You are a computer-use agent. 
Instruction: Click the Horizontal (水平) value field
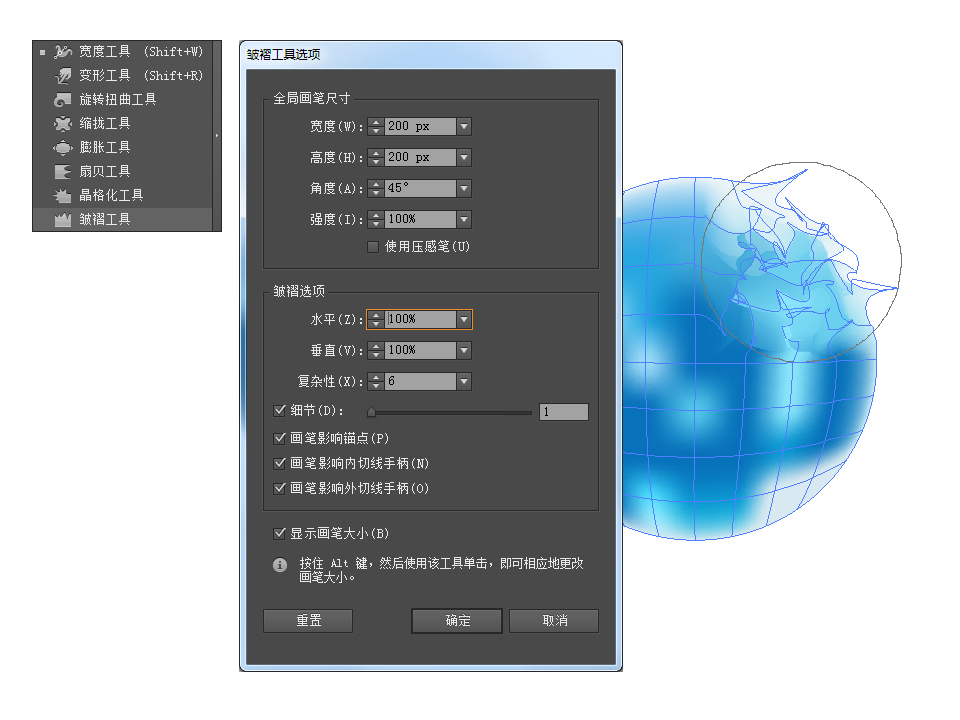click(419, 319)
